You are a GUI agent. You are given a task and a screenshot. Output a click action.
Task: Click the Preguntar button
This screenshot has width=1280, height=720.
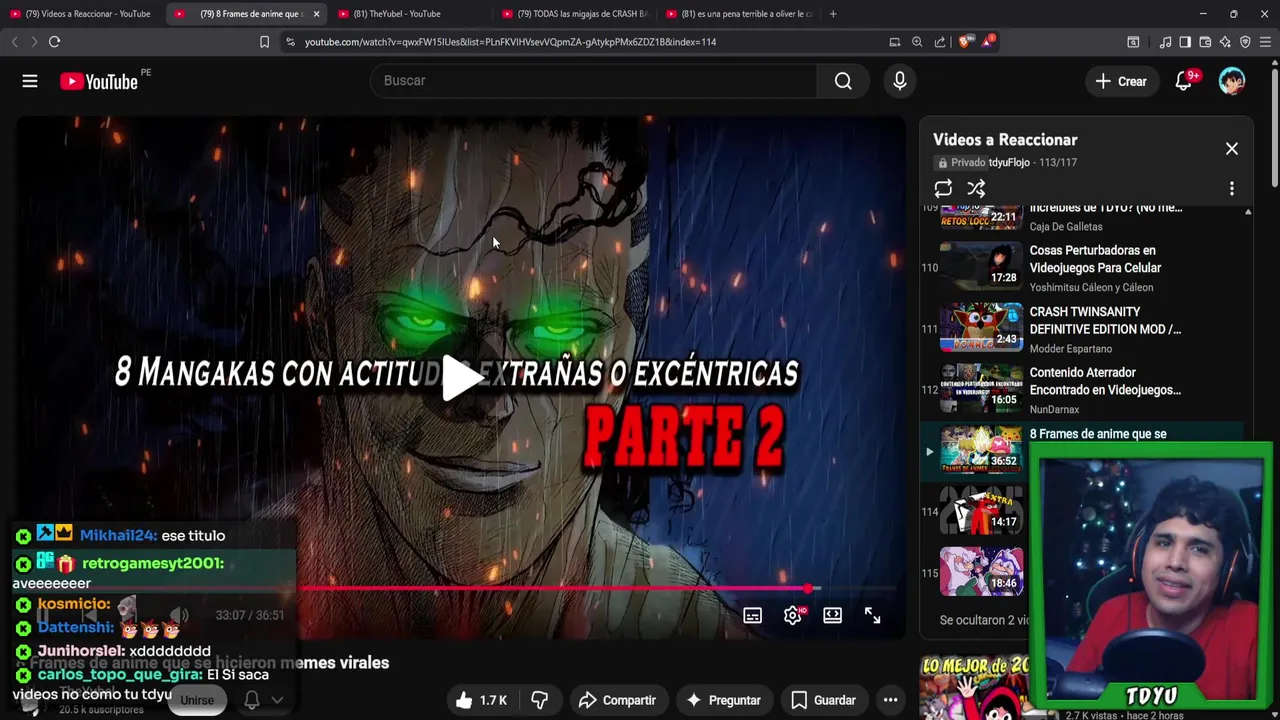(723, 700)
